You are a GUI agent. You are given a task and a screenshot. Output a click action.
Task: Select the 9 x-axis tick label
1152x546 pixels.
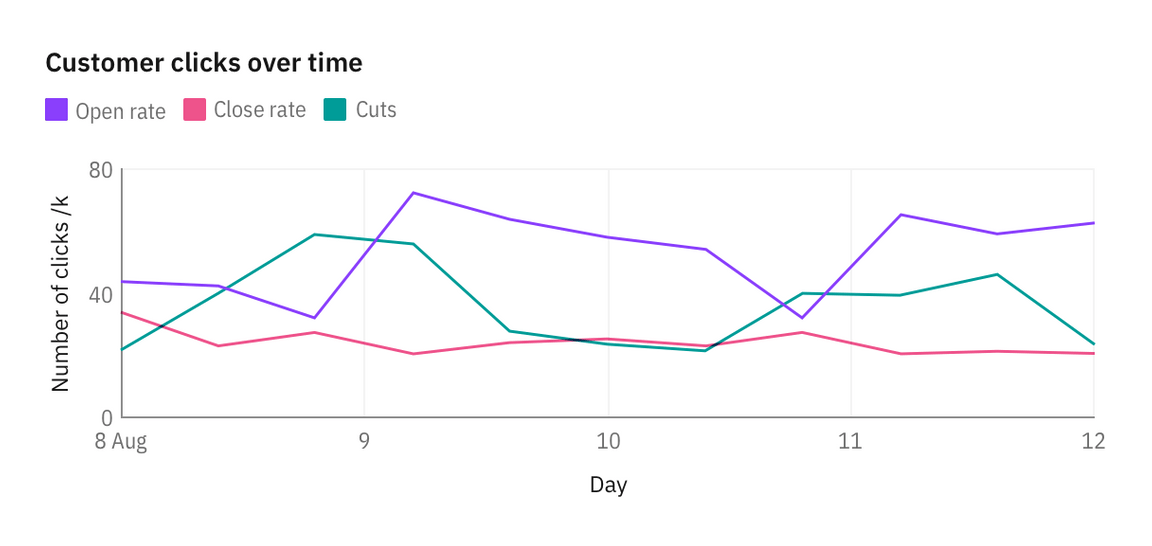click(364, 443)
